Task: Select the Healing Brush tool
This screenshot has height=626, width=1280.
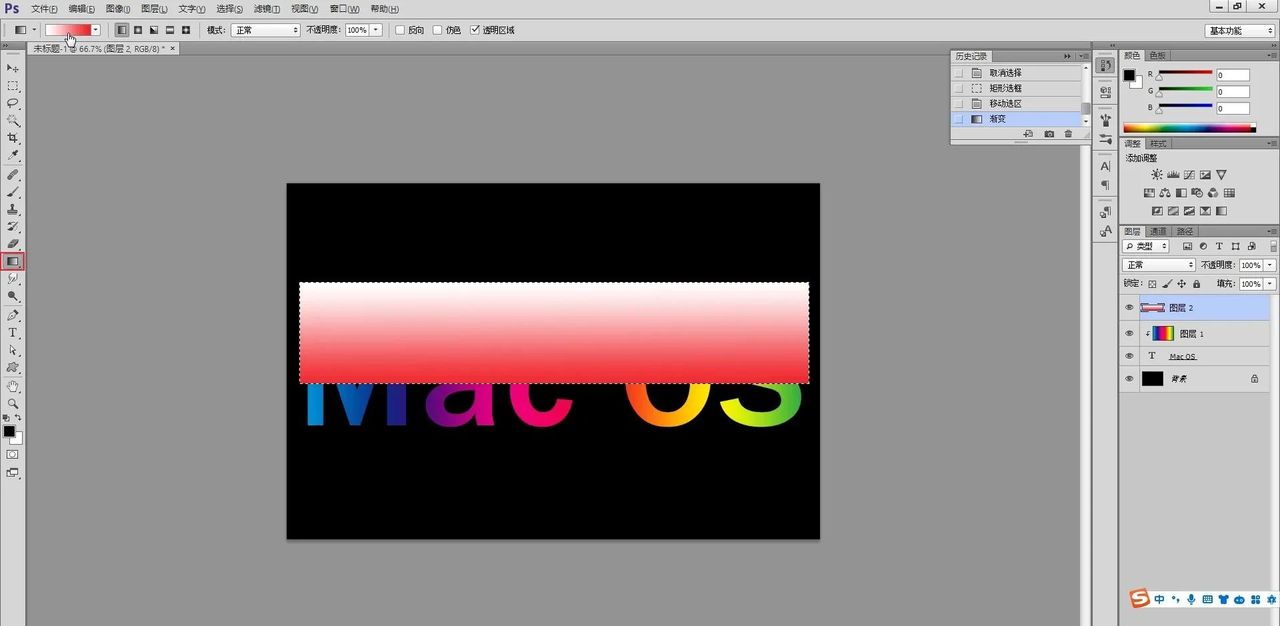Action: pos(13,175)
